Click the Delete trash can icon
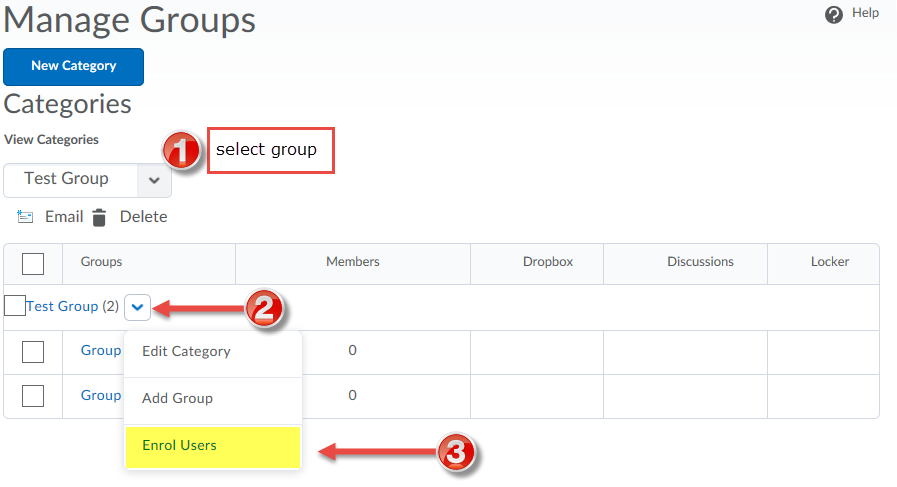Viewport: 897px width, 487px height. (99, 217)
